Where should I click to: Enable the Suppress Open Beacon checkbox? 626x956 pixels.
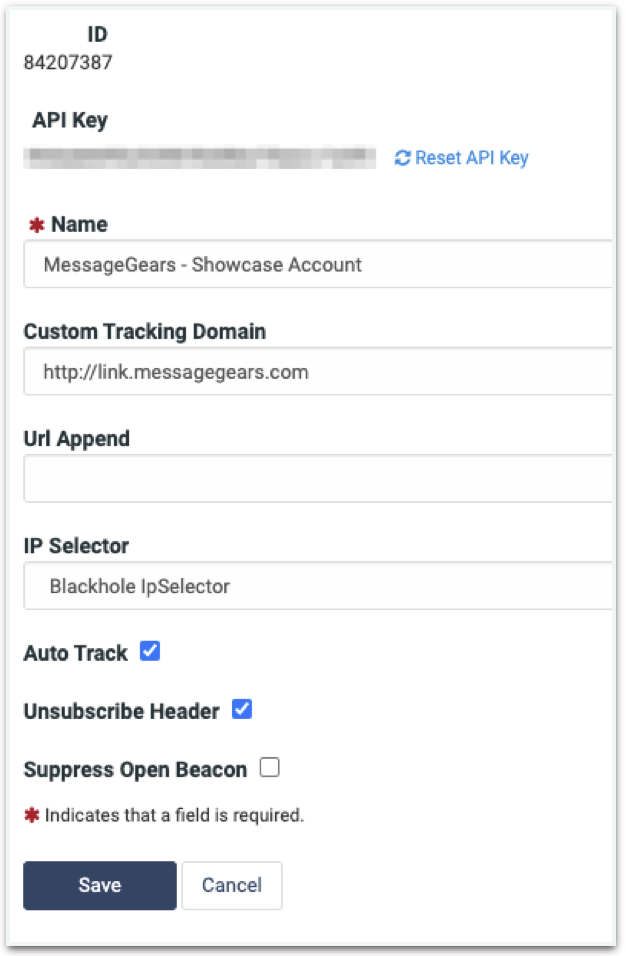pos(269,768)
